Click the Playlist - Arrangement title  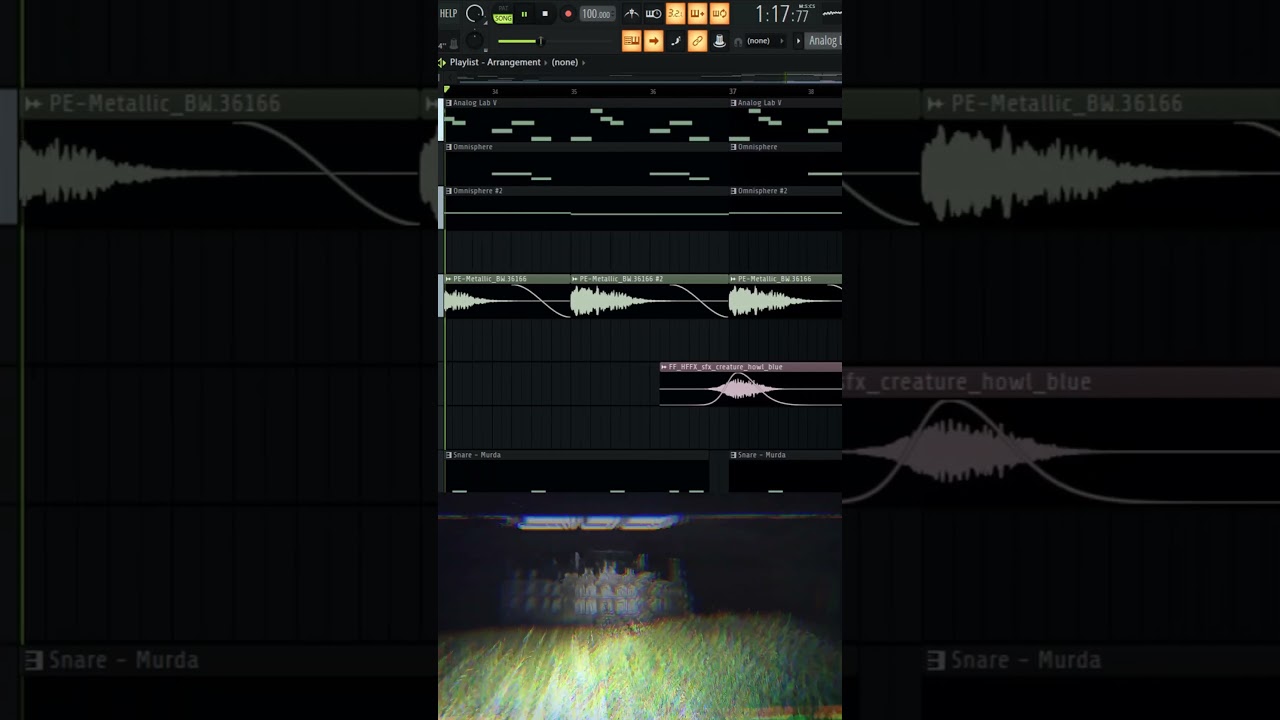[x=495, y=62]
